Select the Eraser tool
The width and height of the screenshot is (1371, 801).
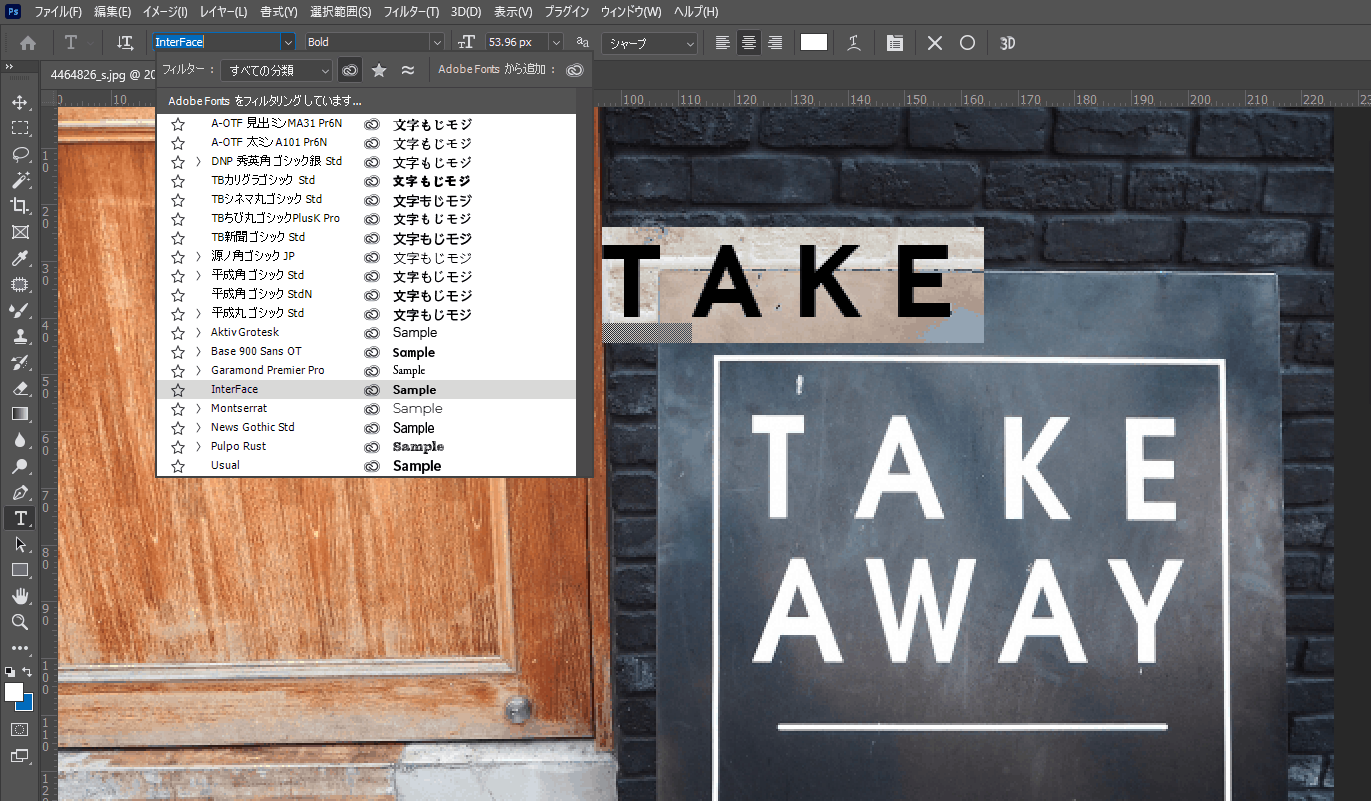tap(19, 388)
